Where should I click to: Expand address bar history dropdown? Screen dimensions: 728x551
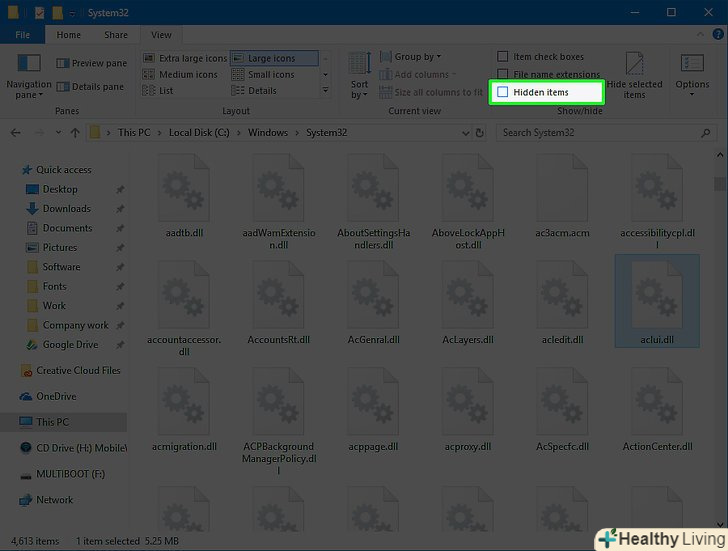click(x=466, y=133)
